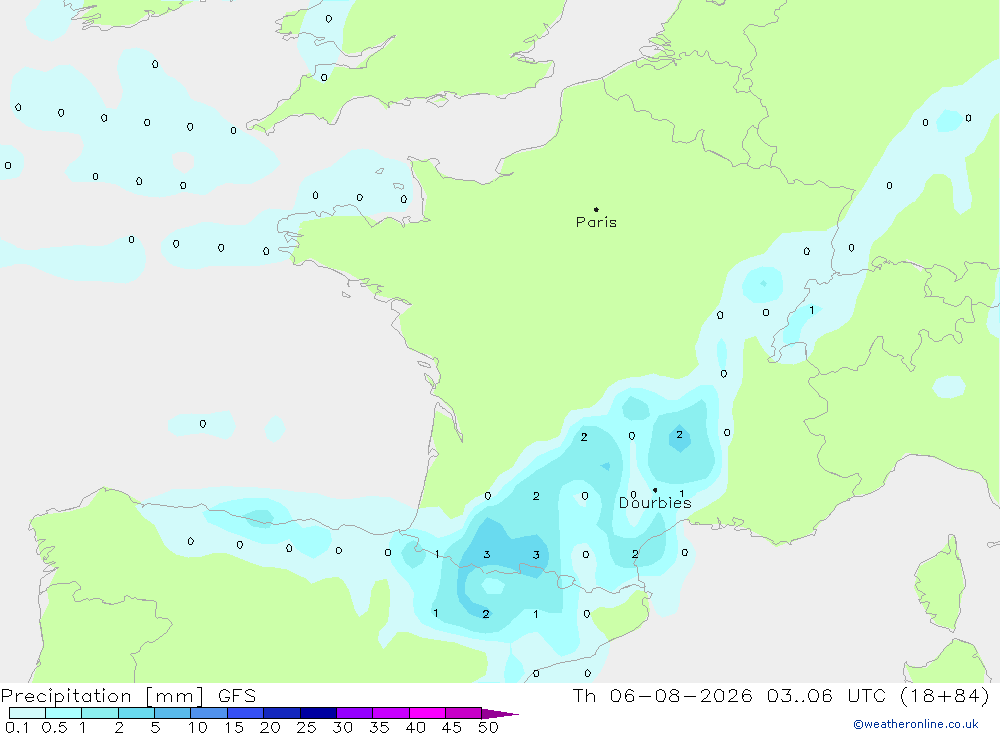Click the '15' legend value

(233, 727)
